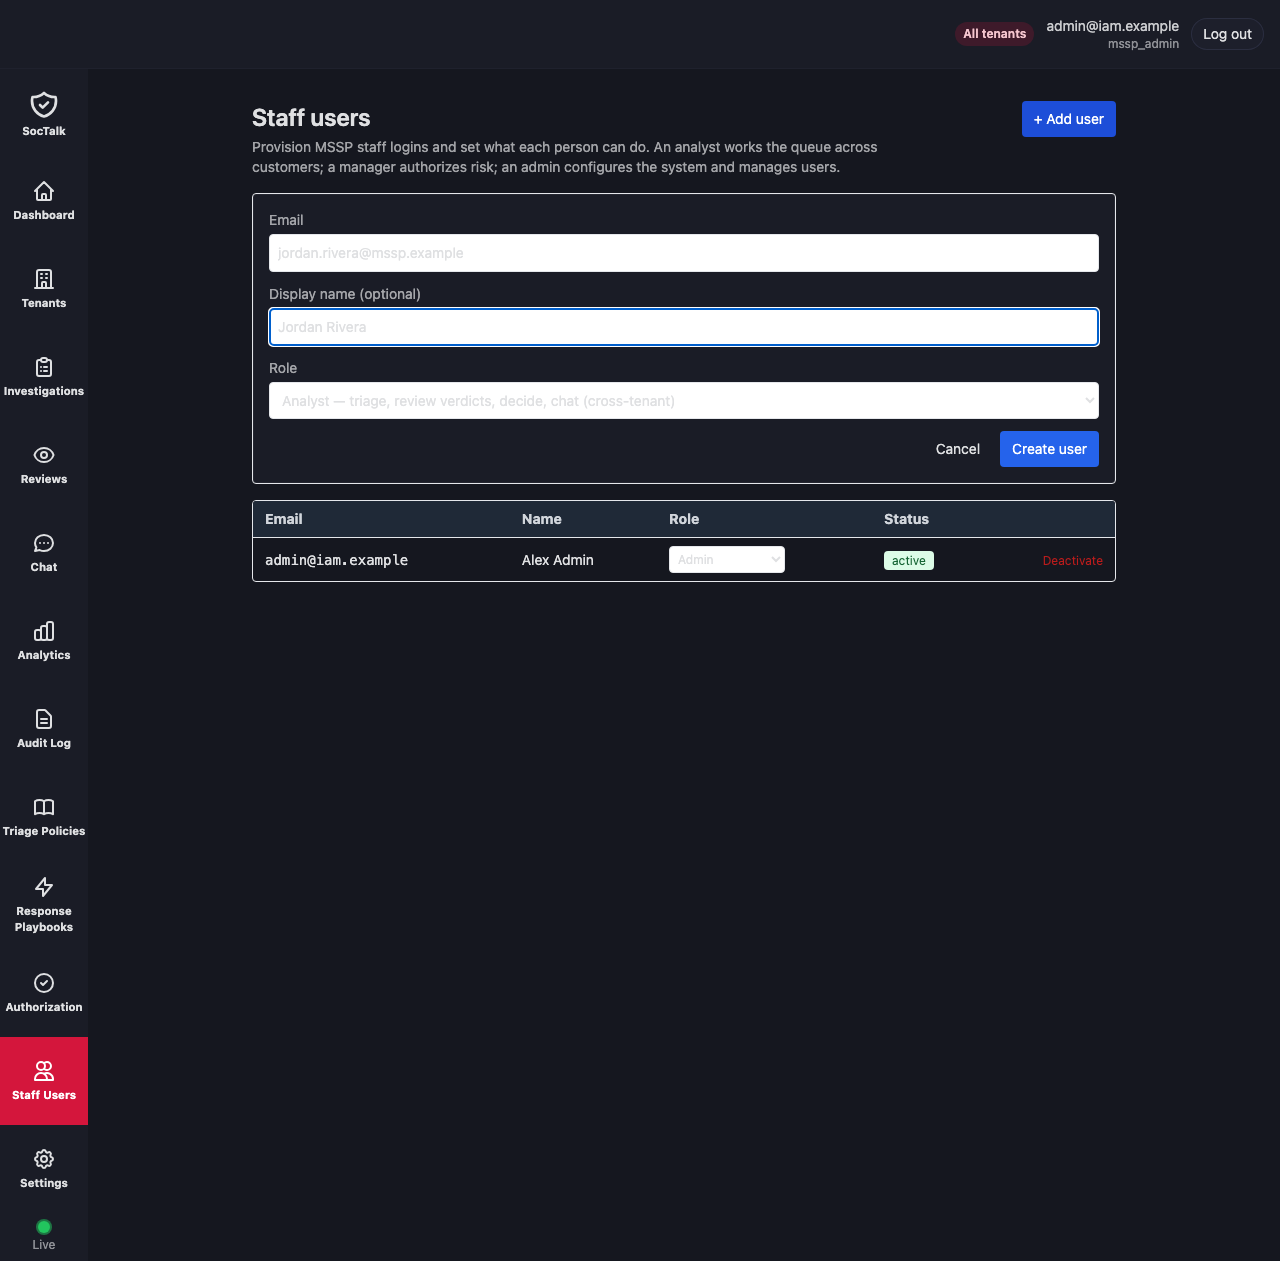Click the active status badge
This screenshot has width=1280, height=1261.
909,561
